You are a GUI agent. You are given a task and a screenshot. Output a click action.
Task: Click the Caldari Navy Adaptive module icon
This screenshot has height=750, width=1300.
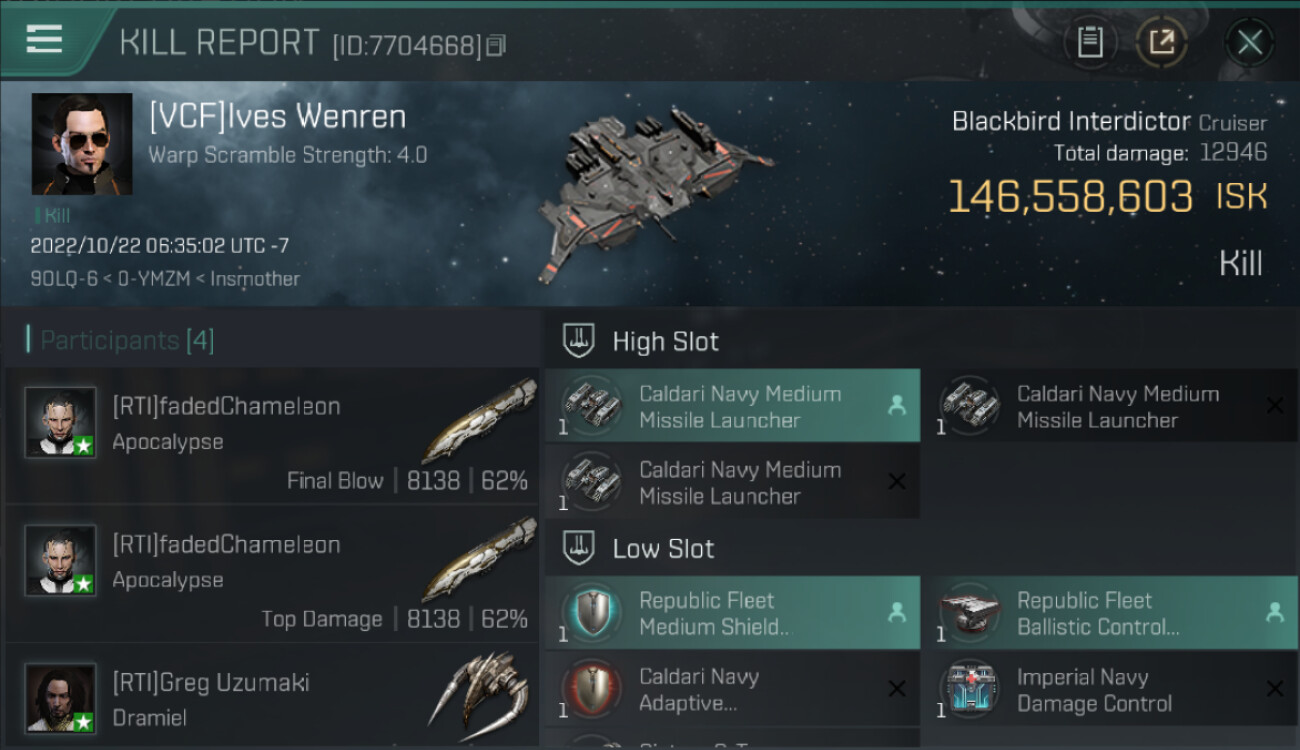(591, 689)
